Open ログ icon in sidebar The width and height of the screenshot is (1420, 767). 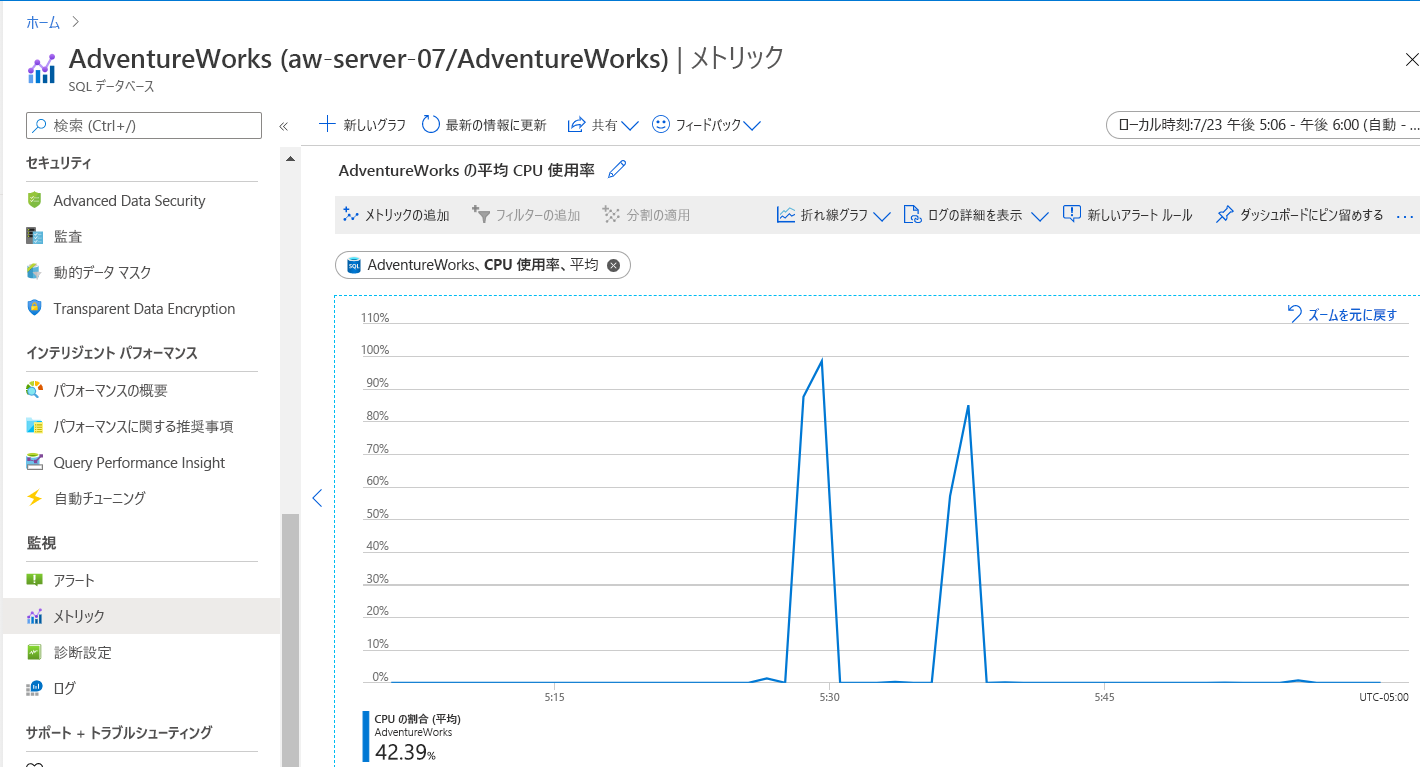pyautogui.click(x=35, y=688)
